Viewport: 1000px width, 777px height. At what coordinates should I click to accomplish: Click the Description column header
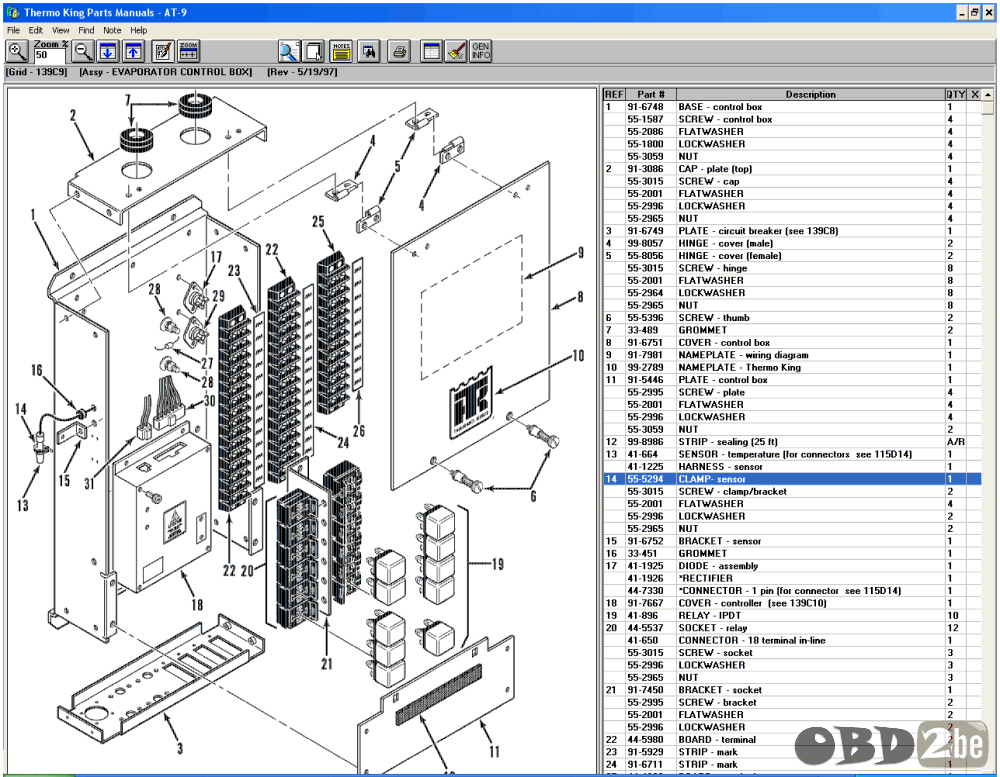coord(811,94)
